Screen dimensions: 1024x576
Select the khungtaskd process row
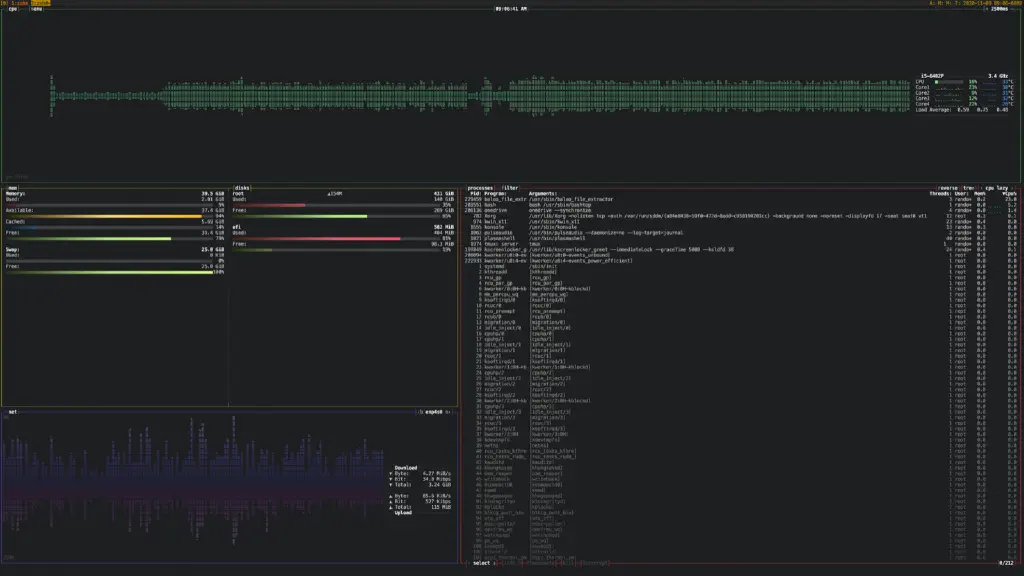tap(740, 468)
